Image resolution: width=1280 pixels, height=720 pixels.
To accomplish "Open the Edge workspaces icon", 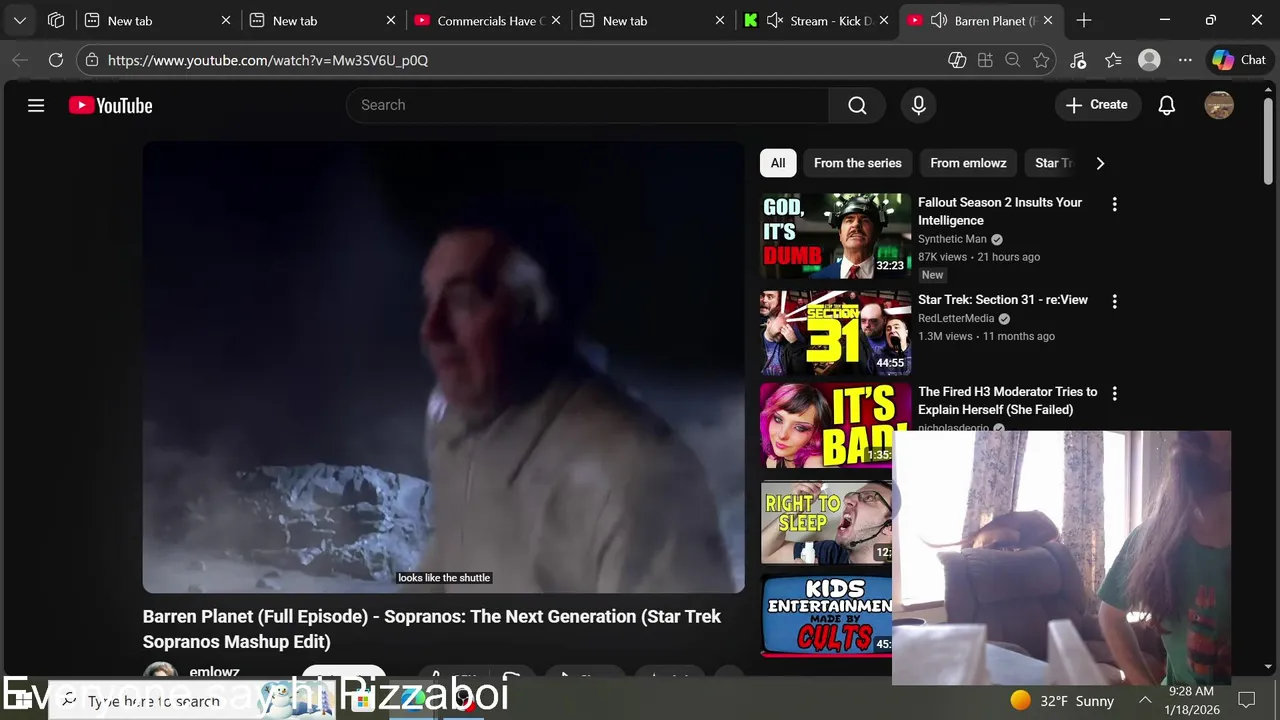I will pyautogui.click(x=56, y=20).
